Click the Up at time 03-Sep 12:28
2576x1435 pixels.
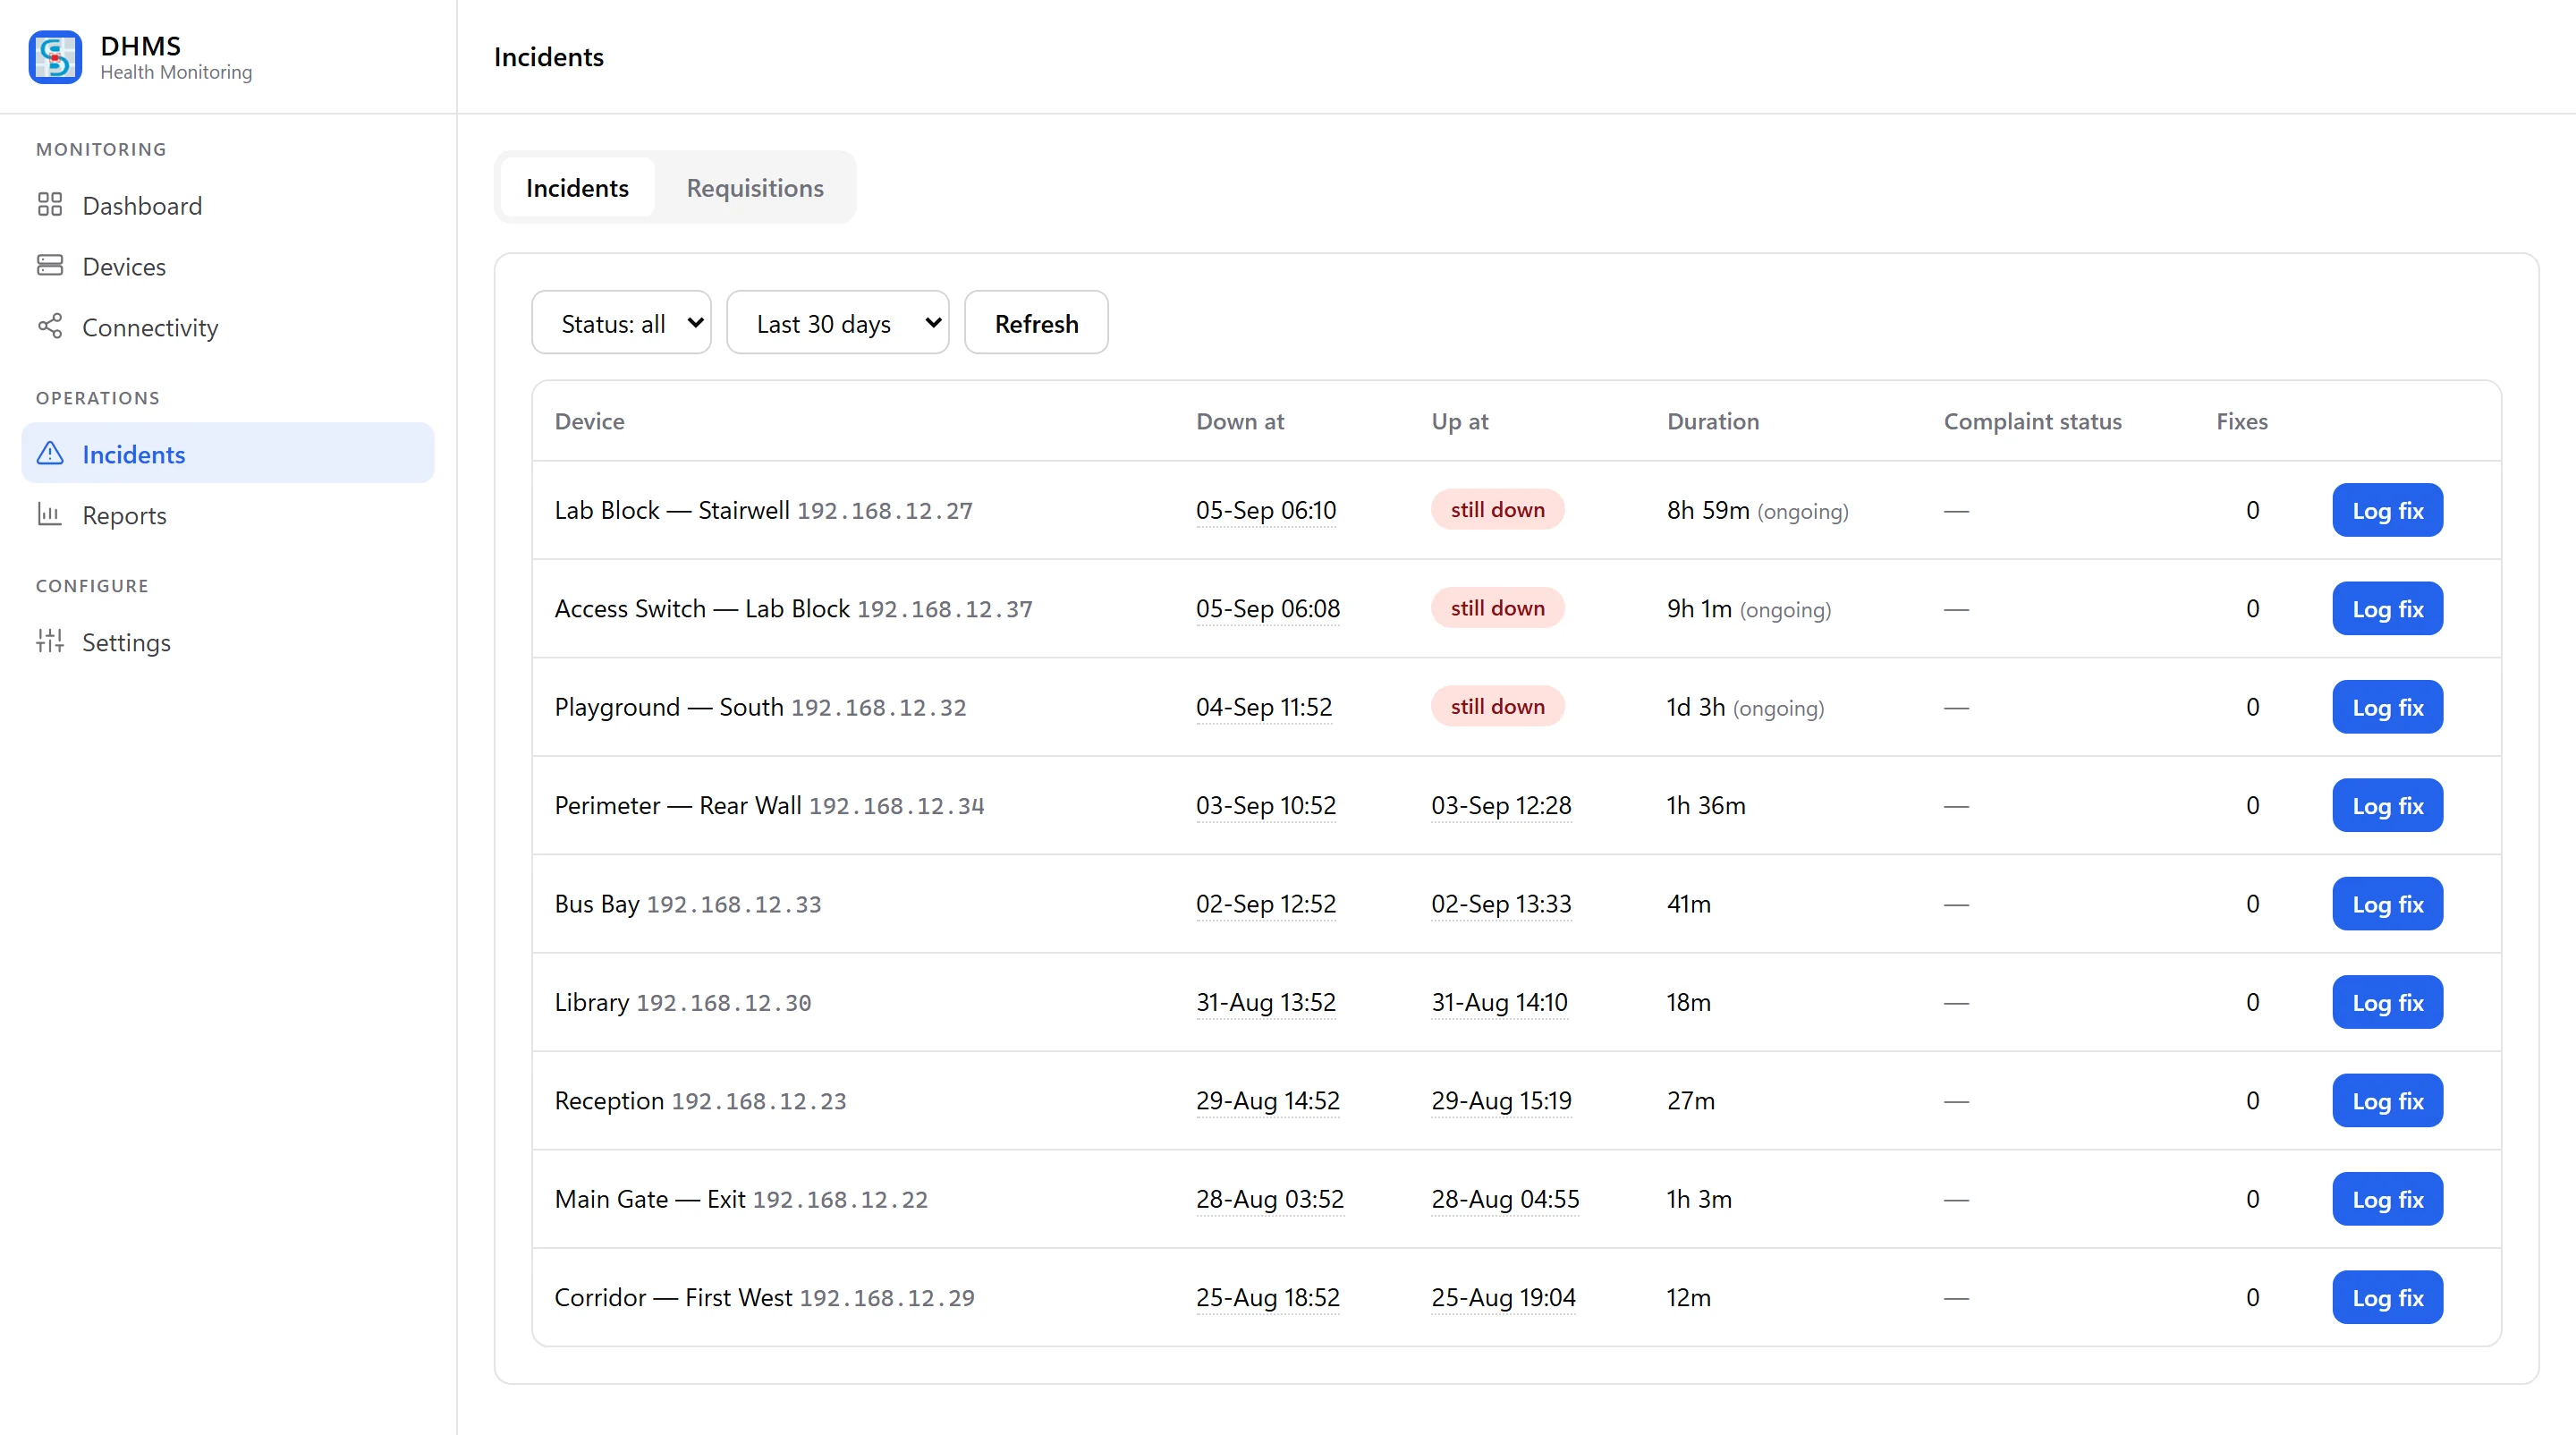[x=1501, y=805]
